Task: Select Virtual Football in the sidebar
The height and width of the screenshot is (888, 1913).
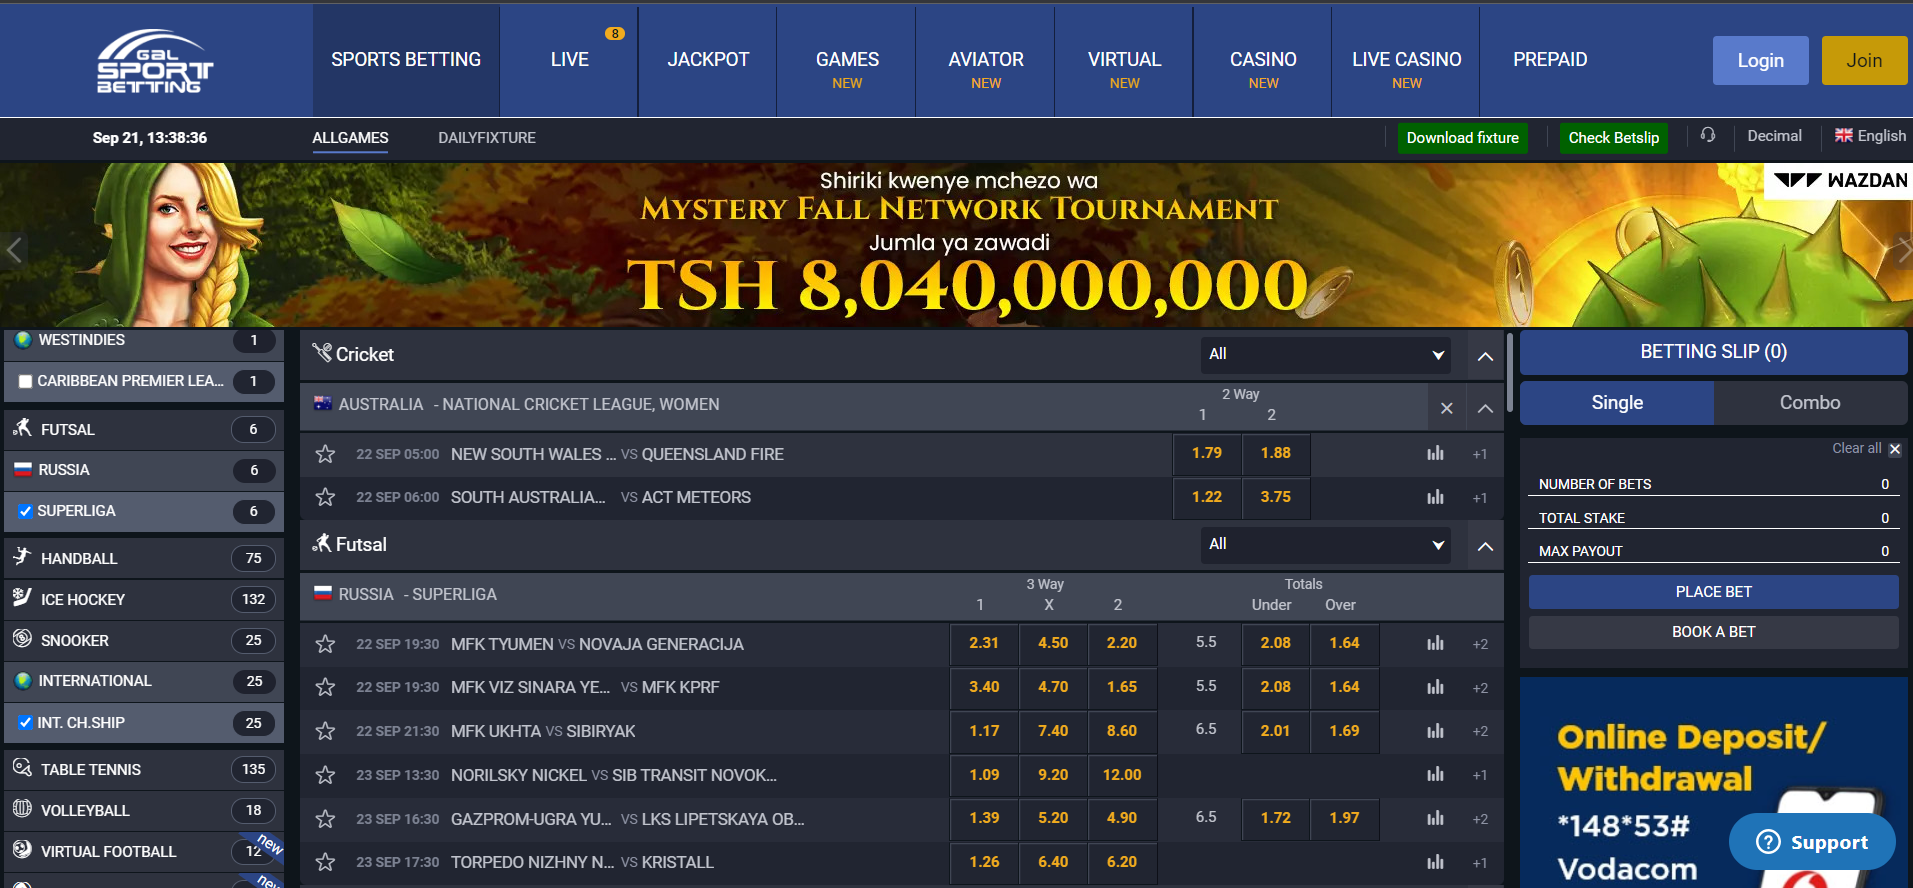Action: 144,851
